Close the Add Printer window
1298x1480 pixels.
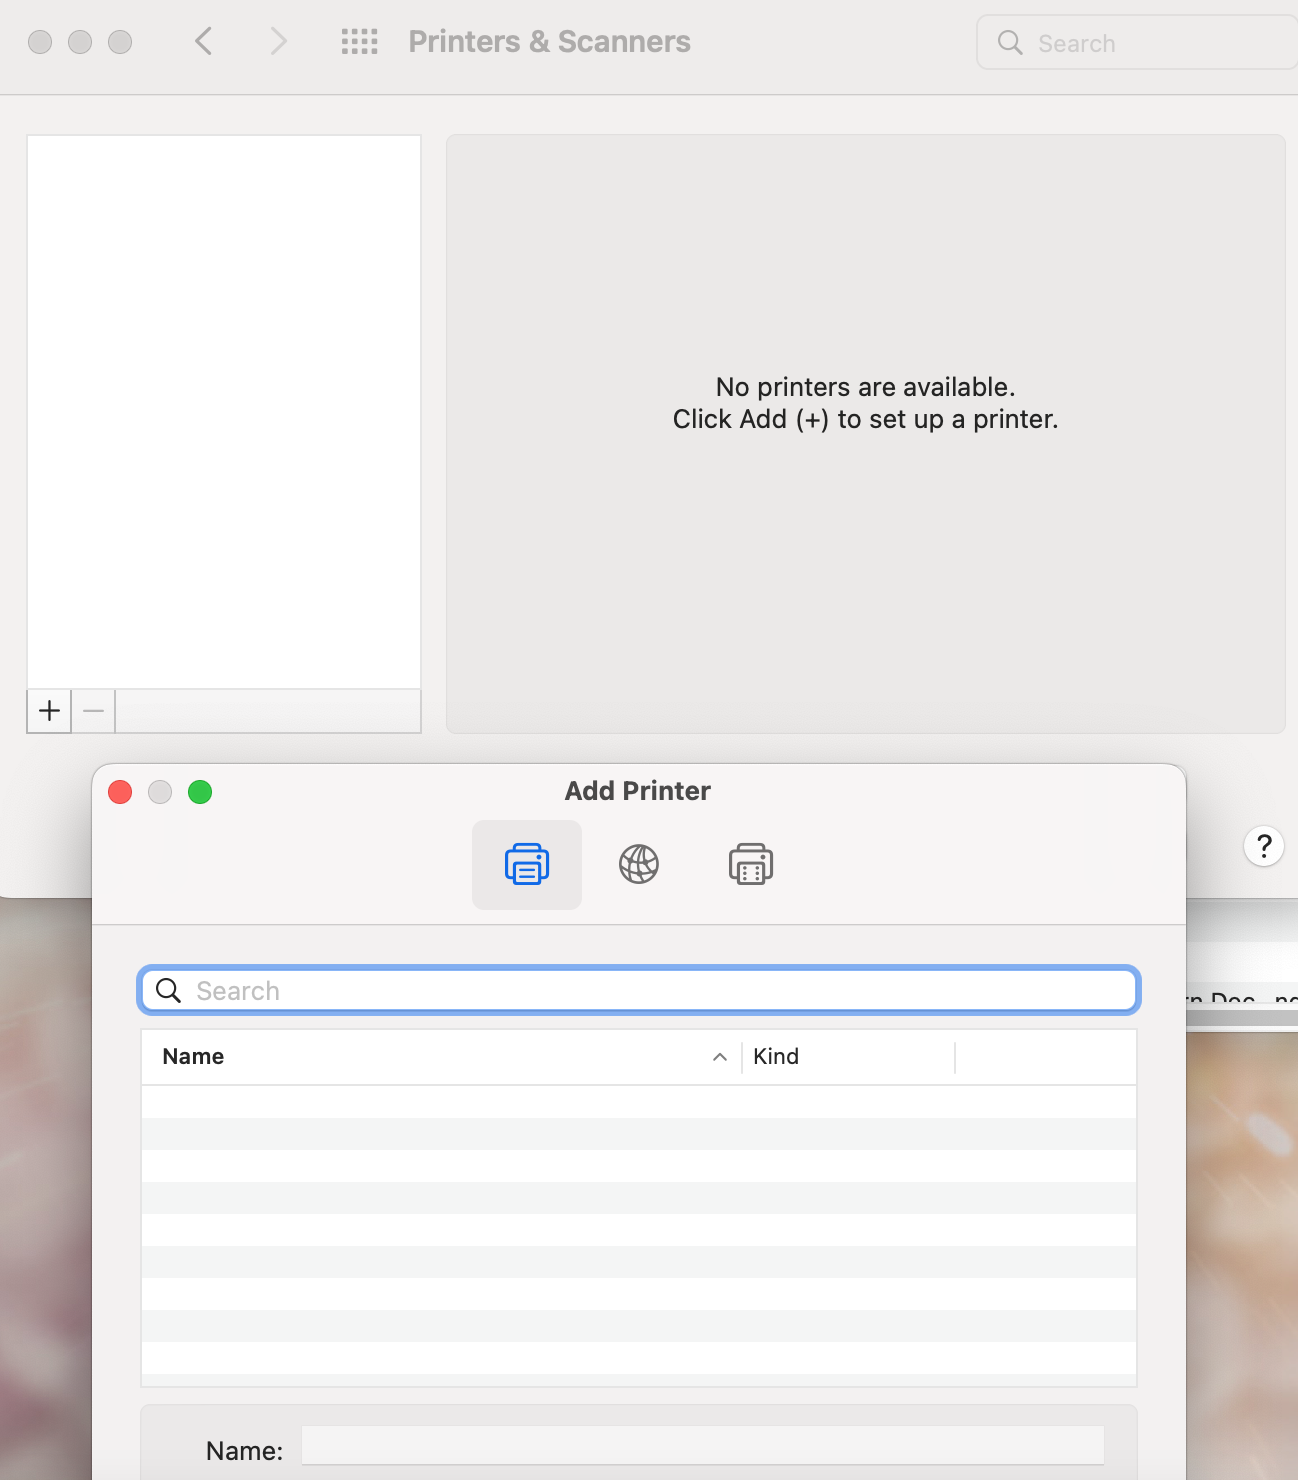[120, 792]
